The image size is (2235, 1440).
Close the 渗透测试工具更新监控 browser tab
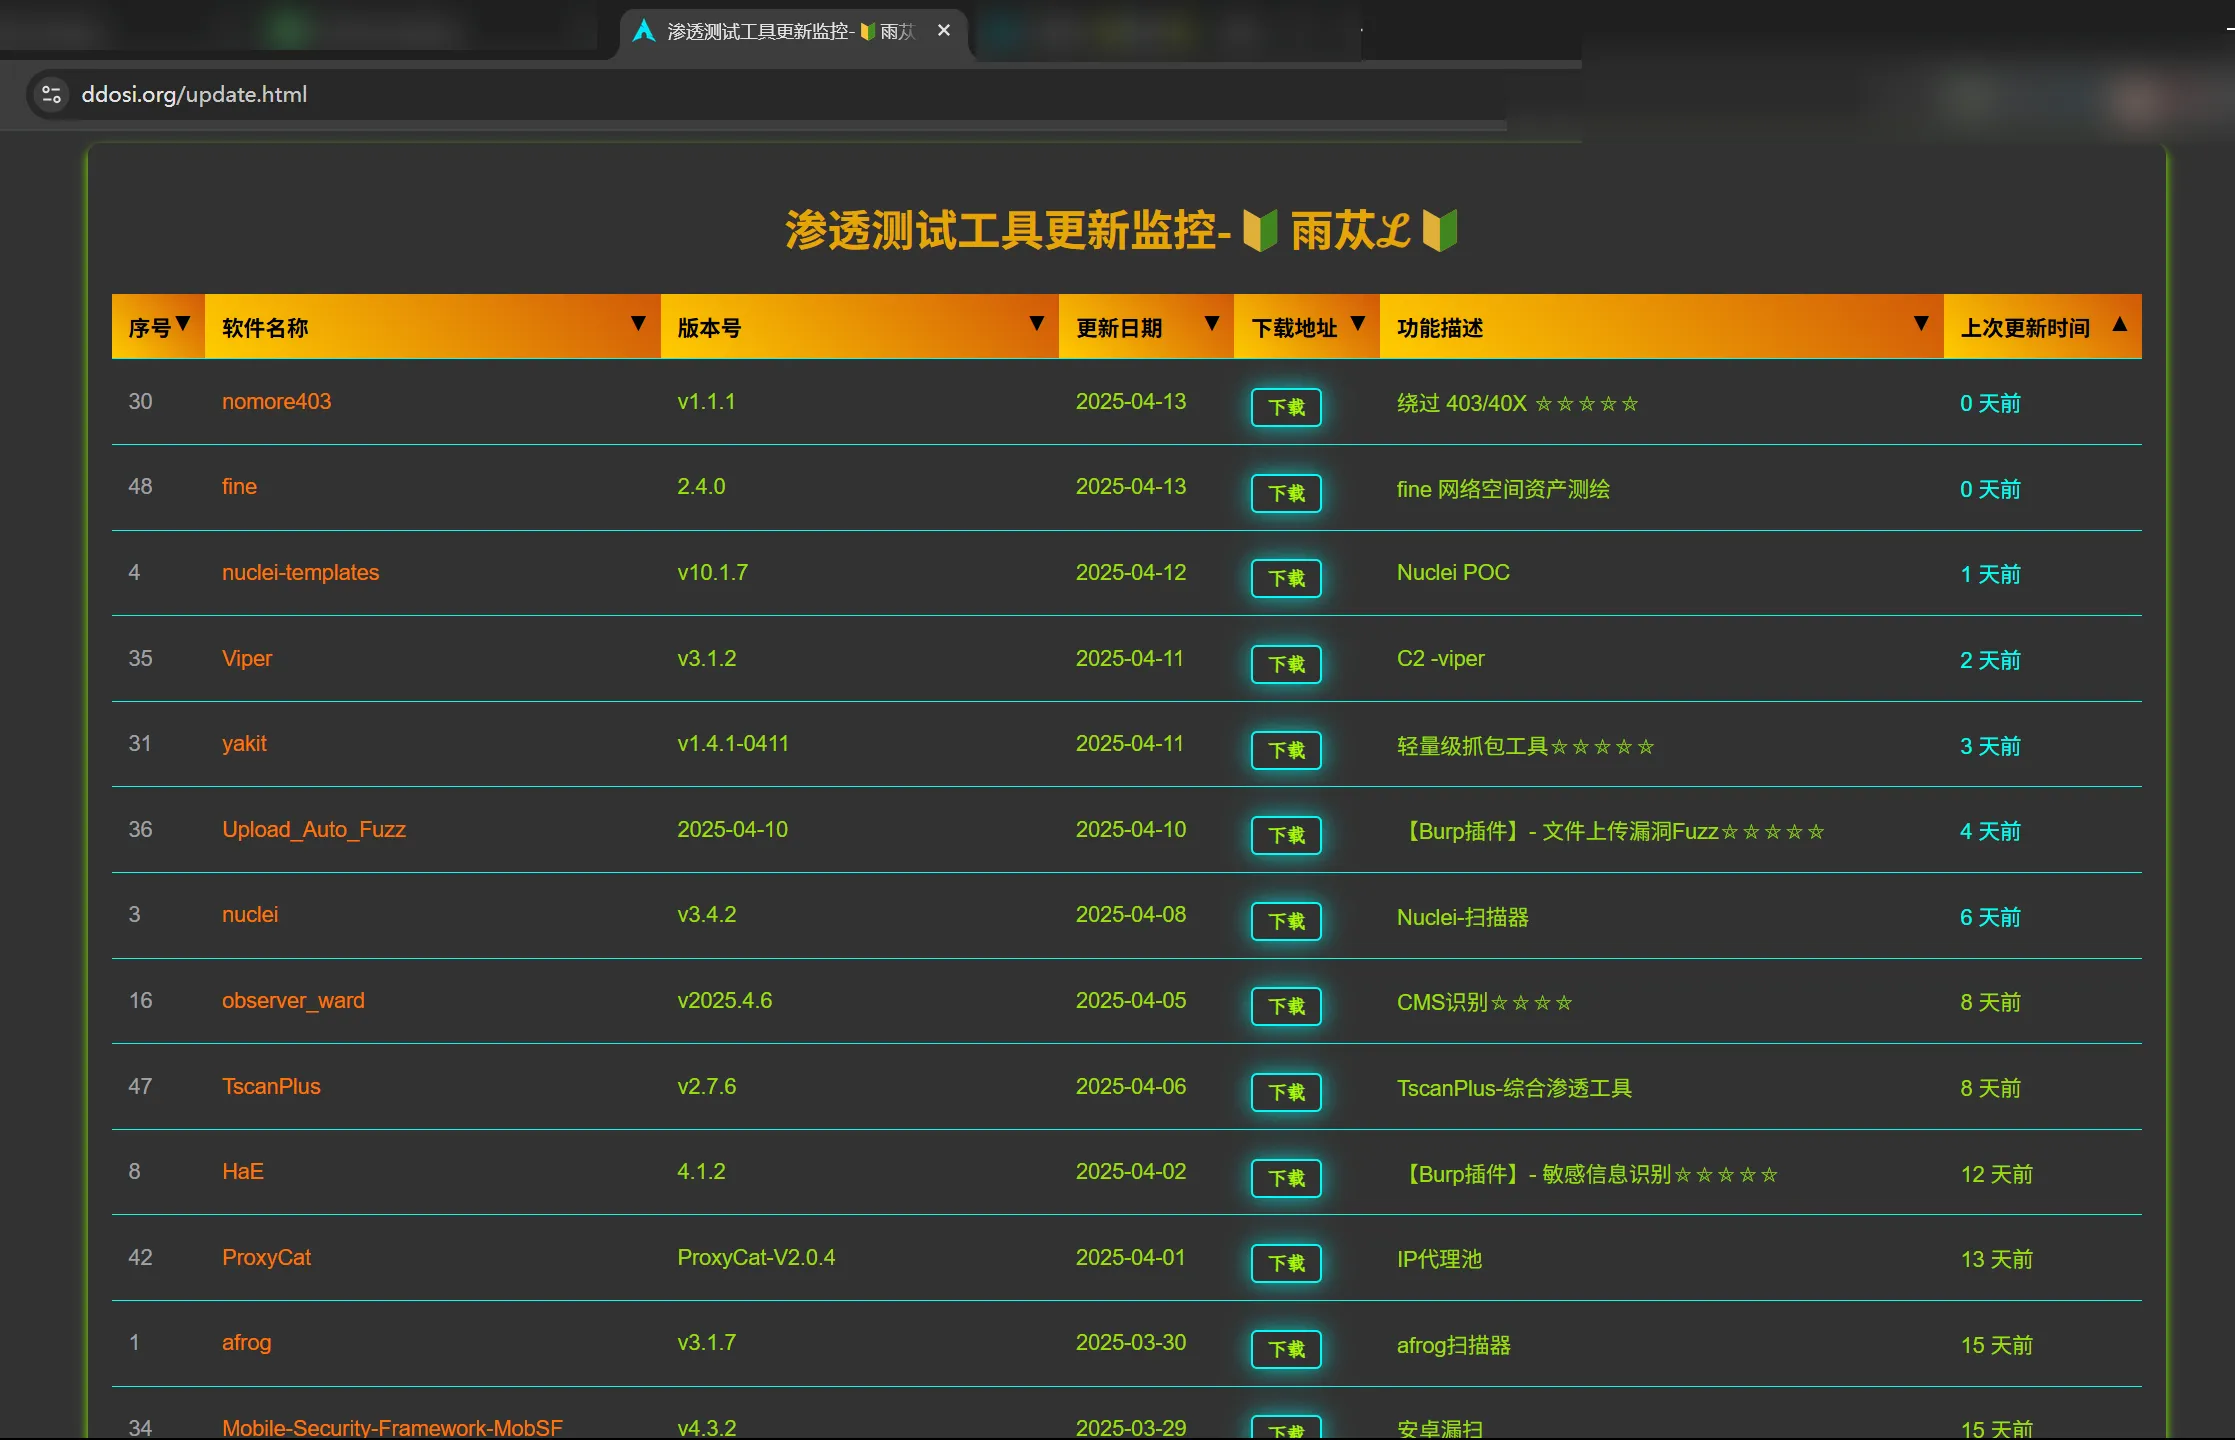(x=943, y=31)
